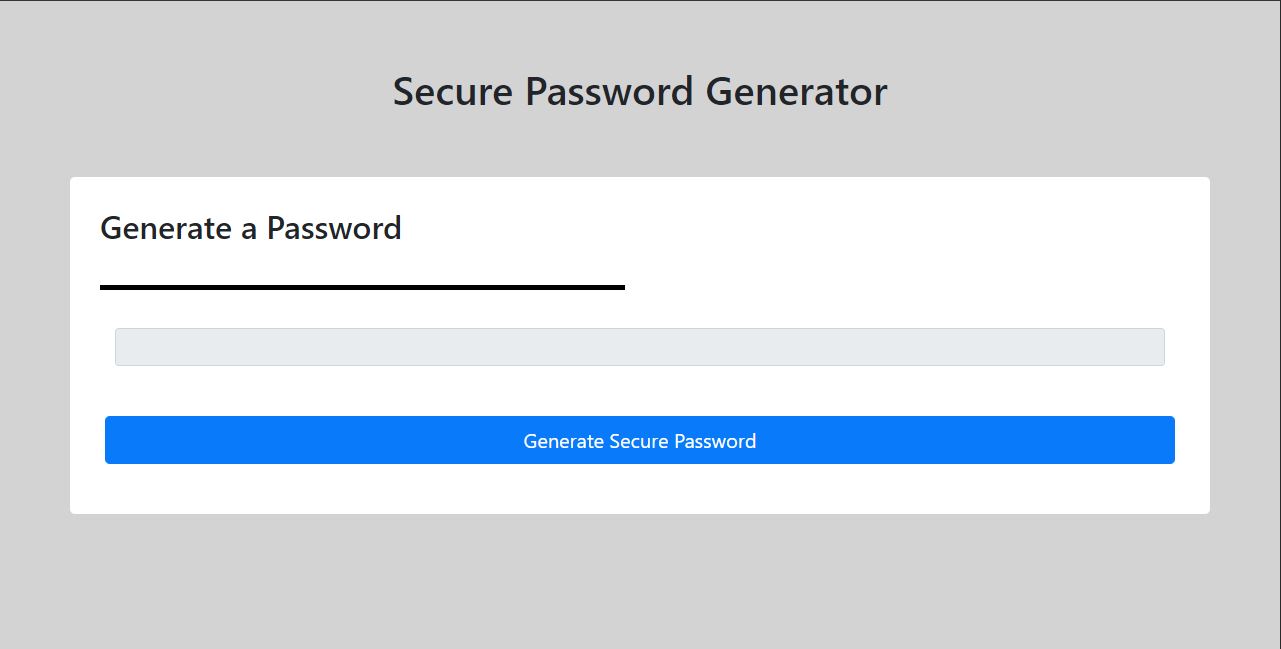
Task: Click the Generate a Password heading
Action: point(250,228)
